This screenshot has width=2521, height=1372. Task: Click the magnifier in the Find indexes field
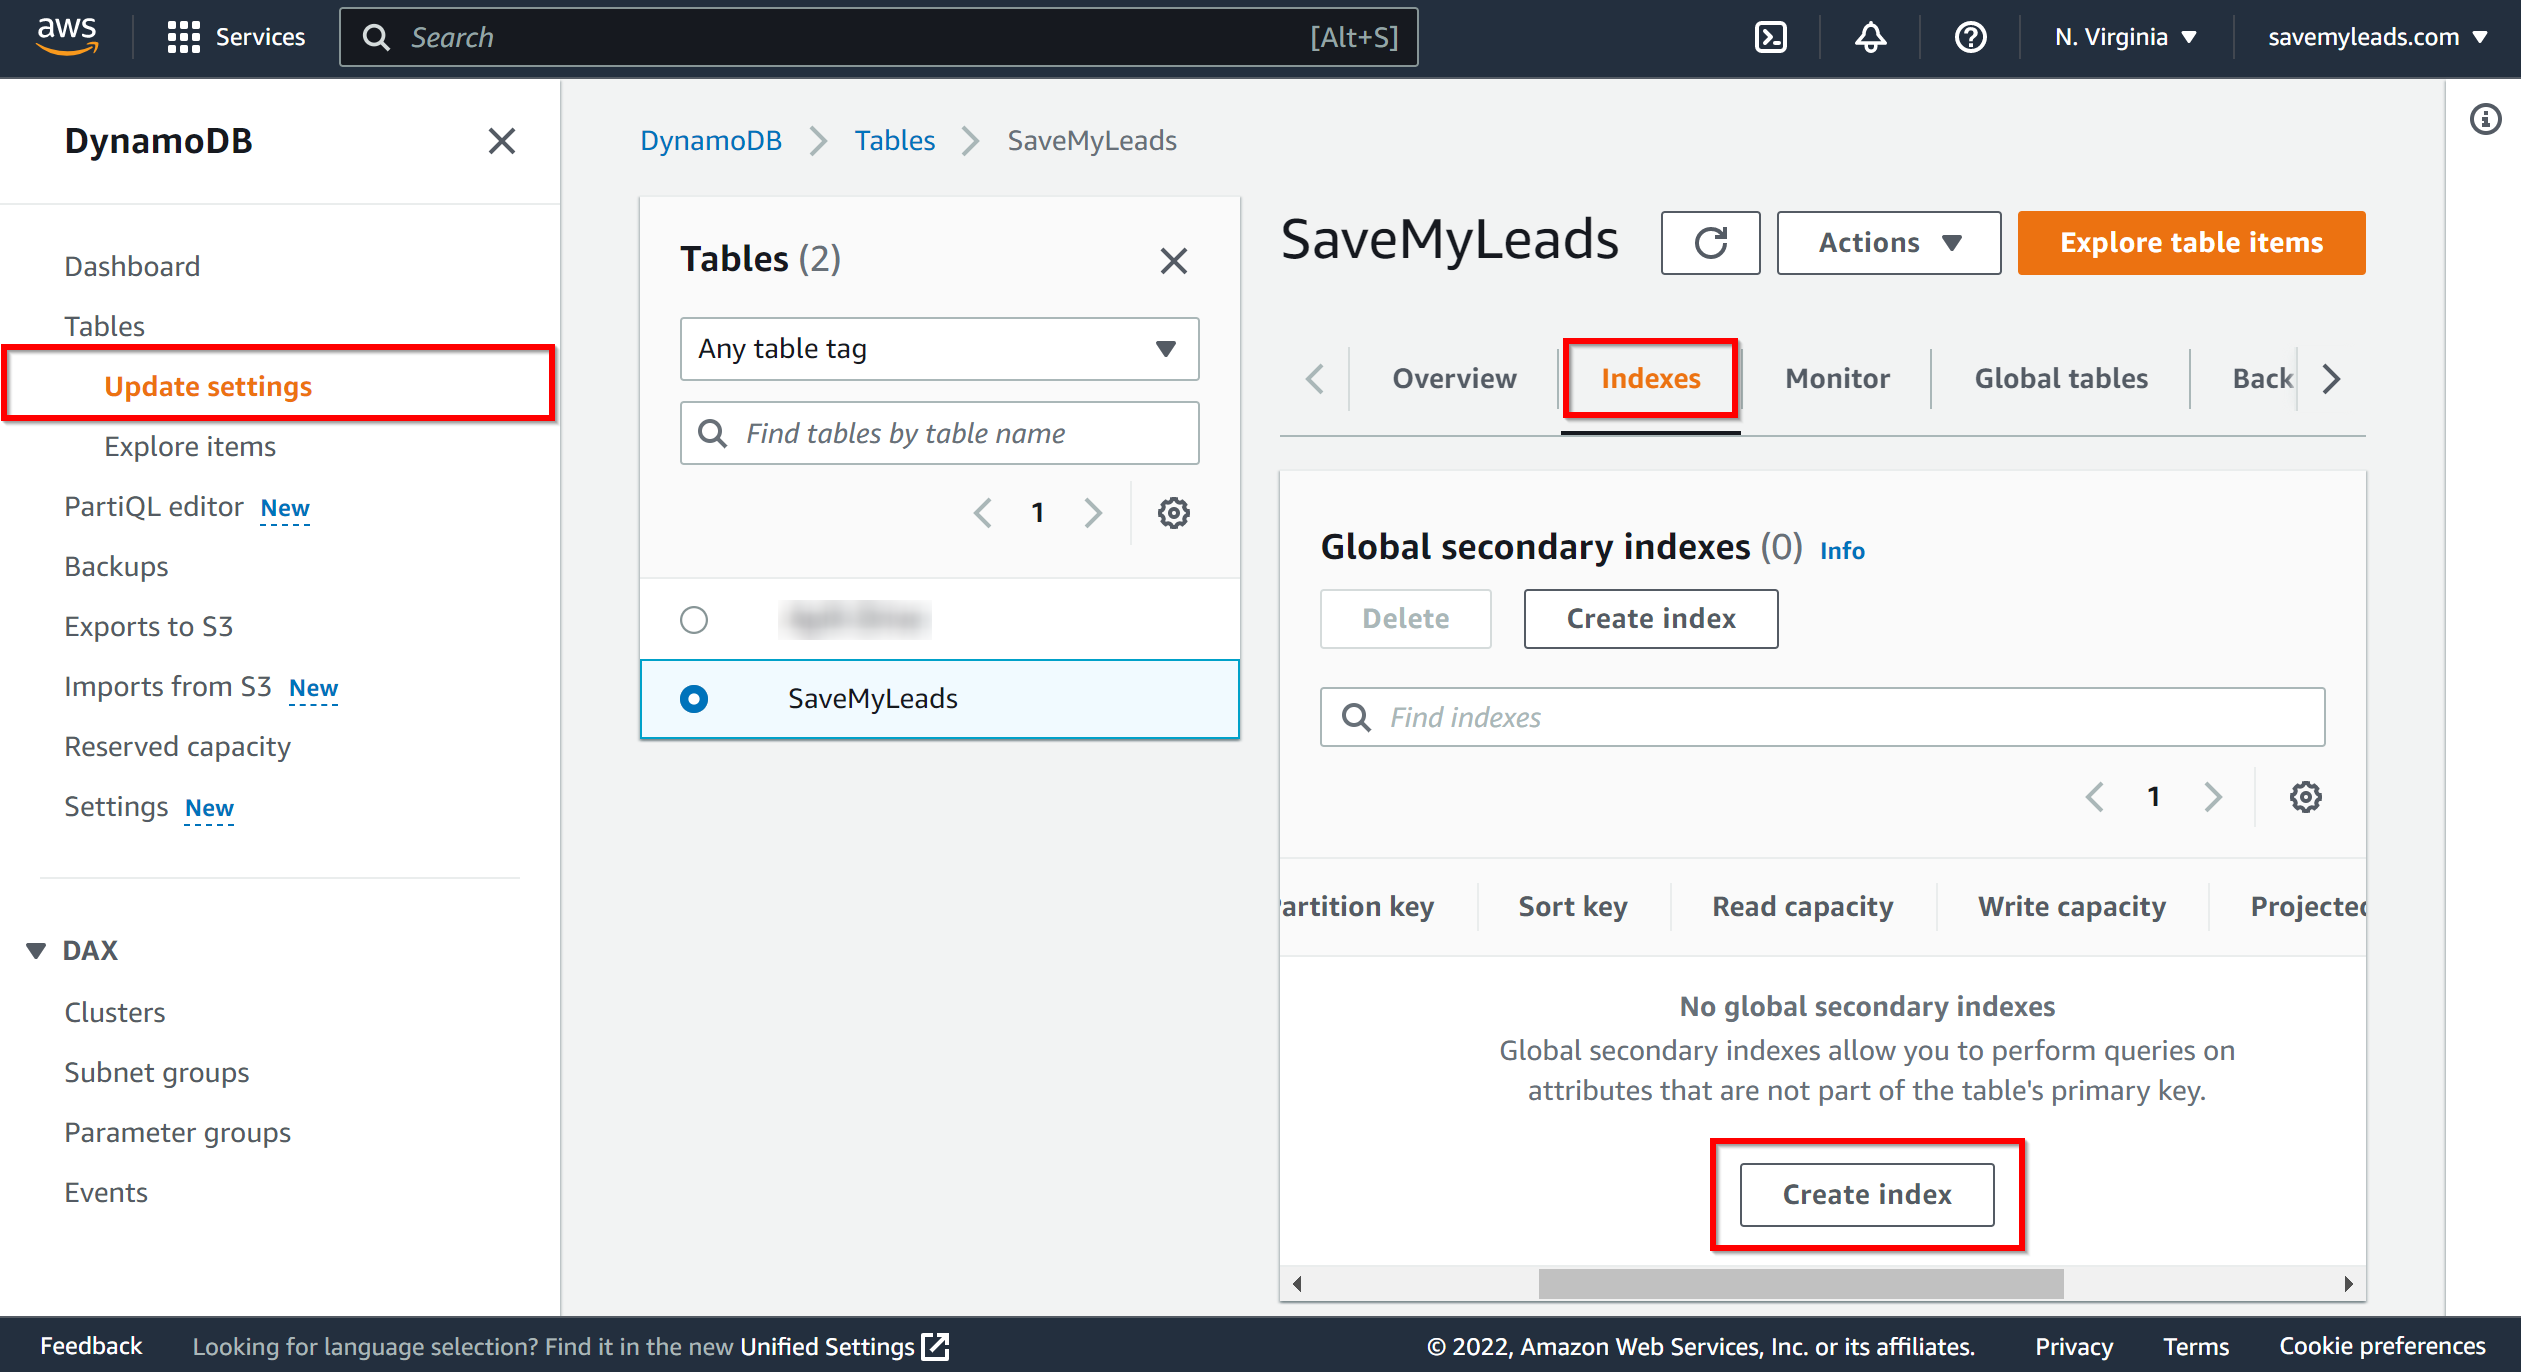click(1356, 717)
